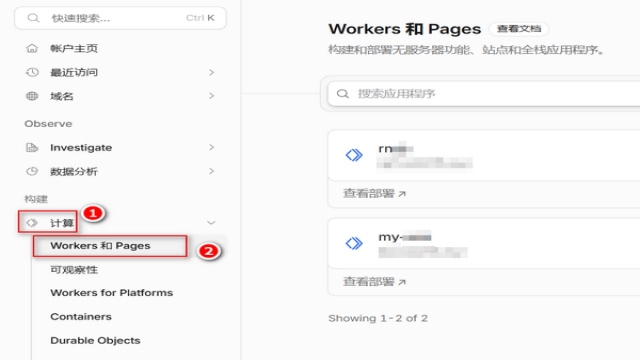Click the blue worker icon of my- app
The width and height of the screenshot is (640, 360).
coord(354,243)
